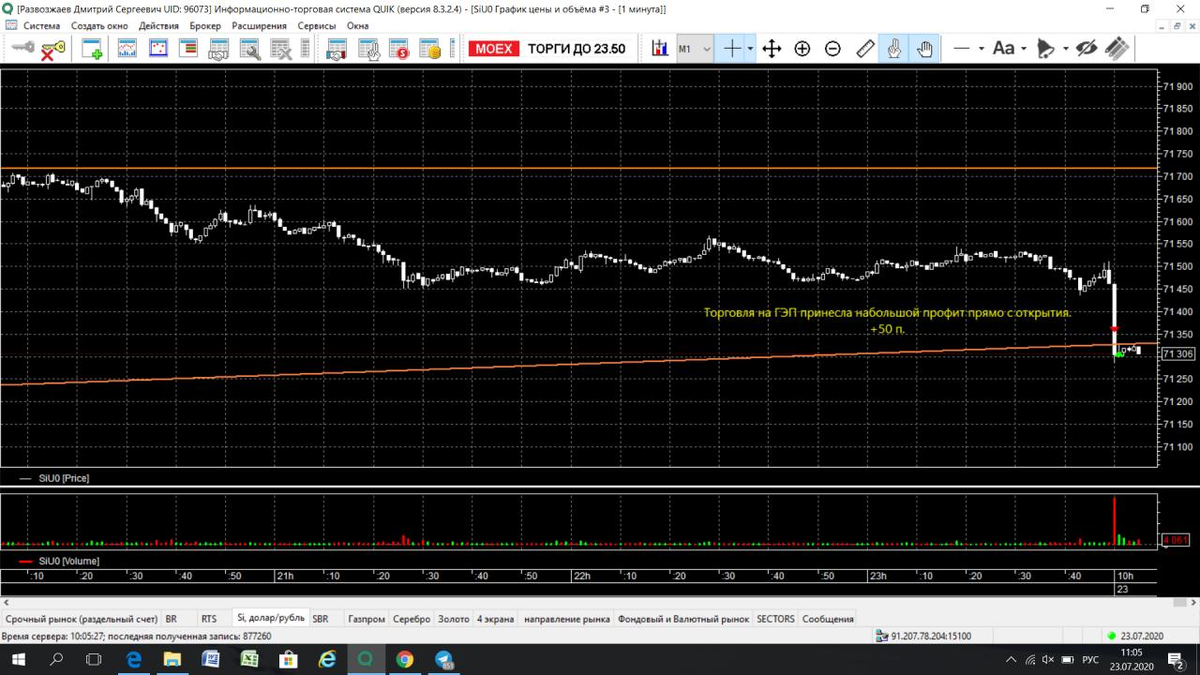Click the grey table delete icon
Viewport: 1200px width, 675px height.
pos(281,48)
